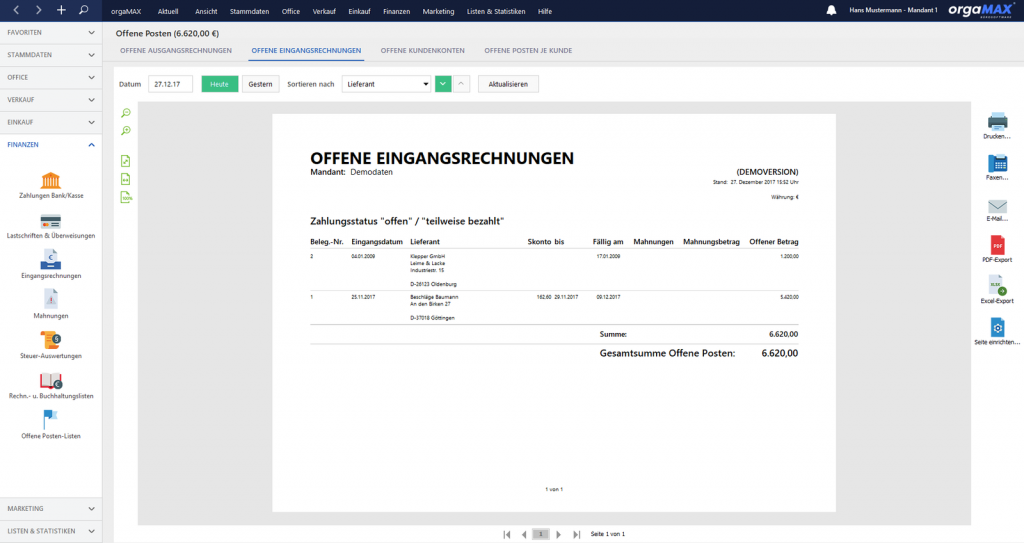Open Lastschriften & Überweisungen
The width and height of the screenshot is (1024, 543).
[51, 226]
